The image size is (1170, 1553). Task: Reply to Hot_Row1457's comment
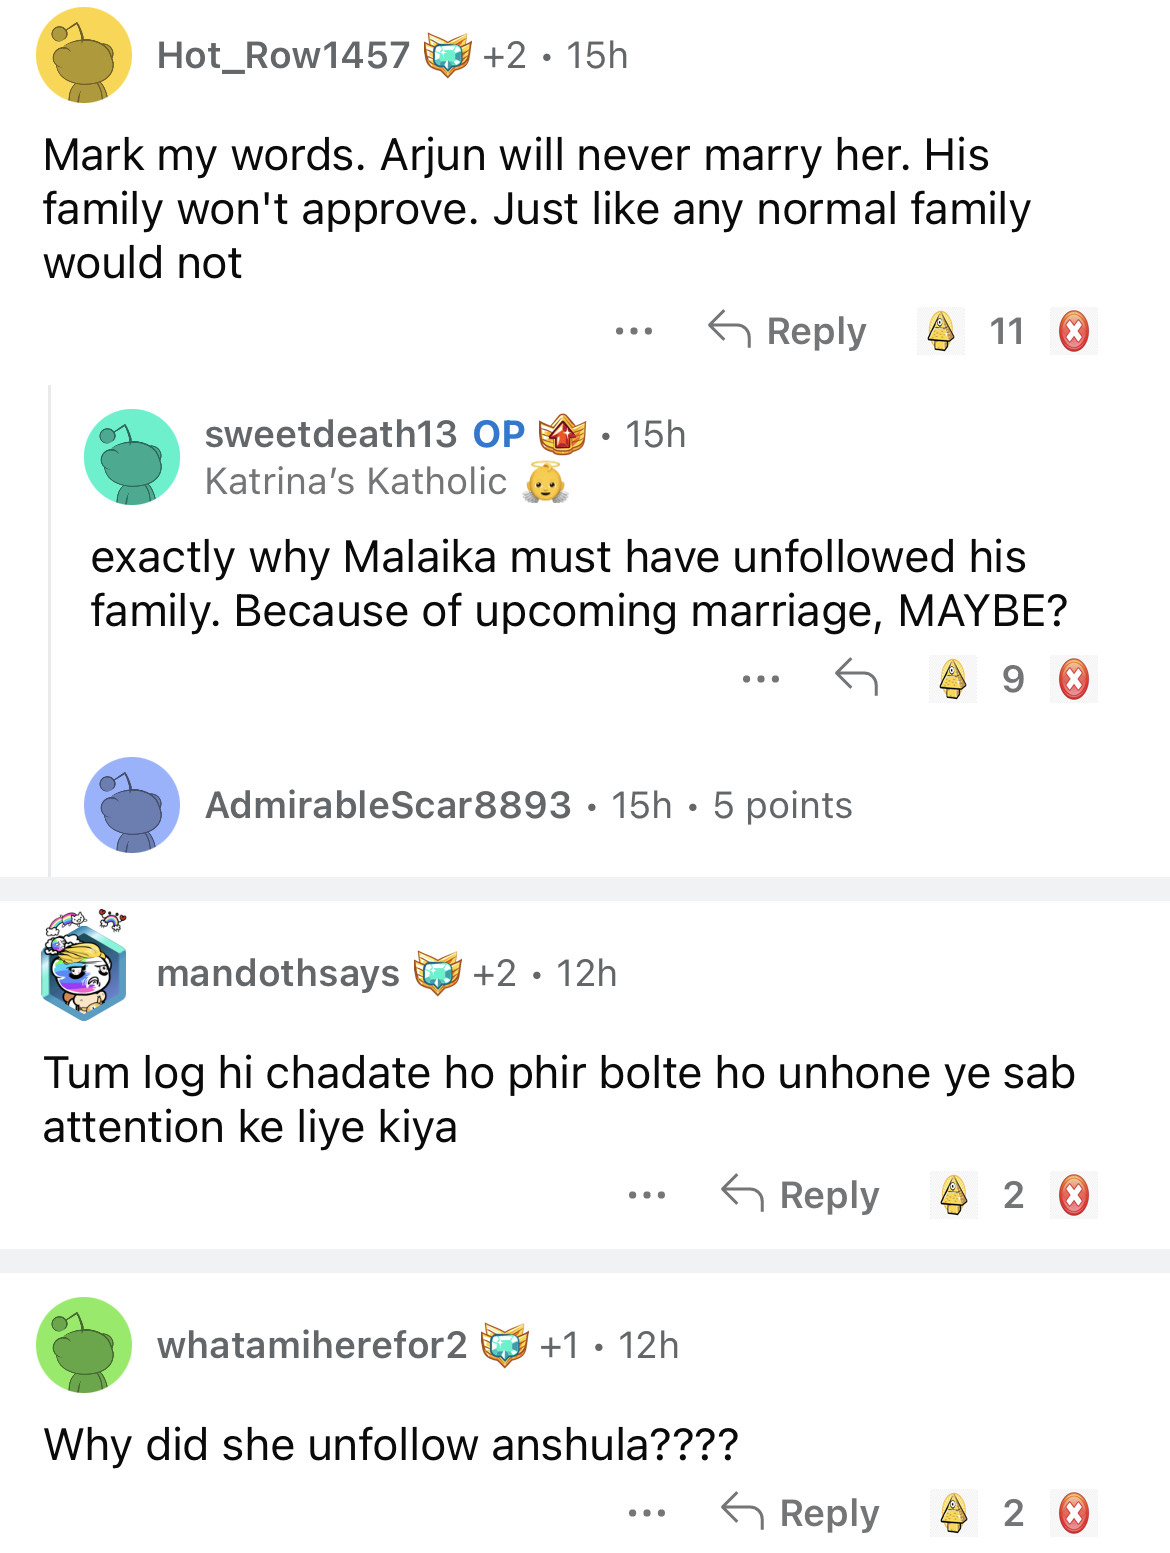(787, 331)
